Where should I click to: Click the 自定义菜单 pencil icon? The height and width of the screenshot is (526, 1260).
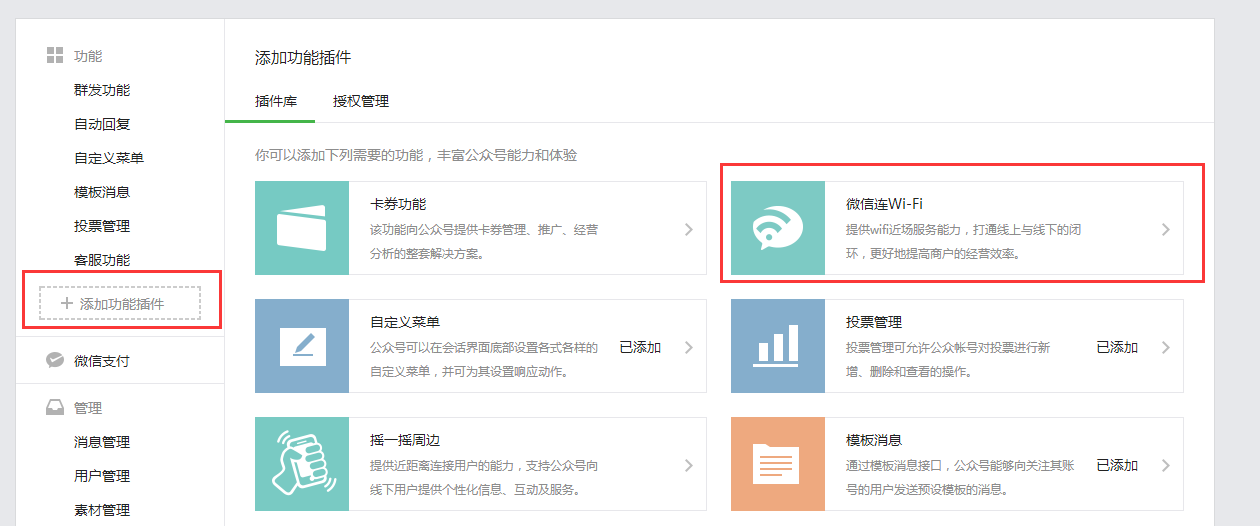(x=302, y=346)
